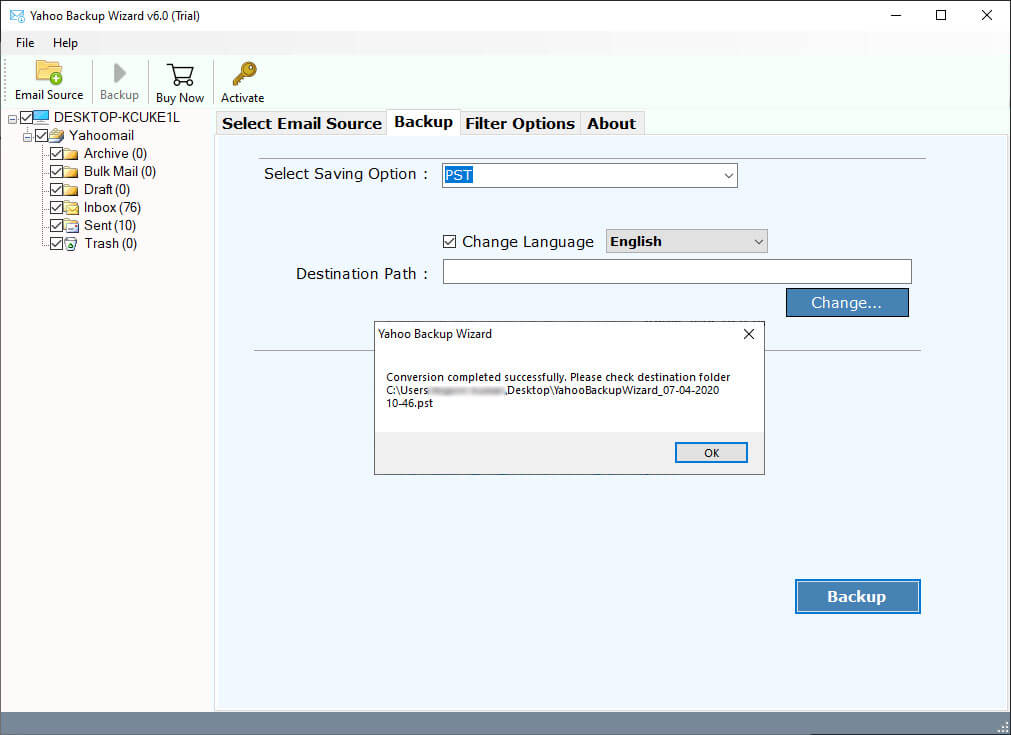Select the Draft (0) folder label
Image resolution: width=1011 pixels, height=735 pixels.
click(107, 190)
